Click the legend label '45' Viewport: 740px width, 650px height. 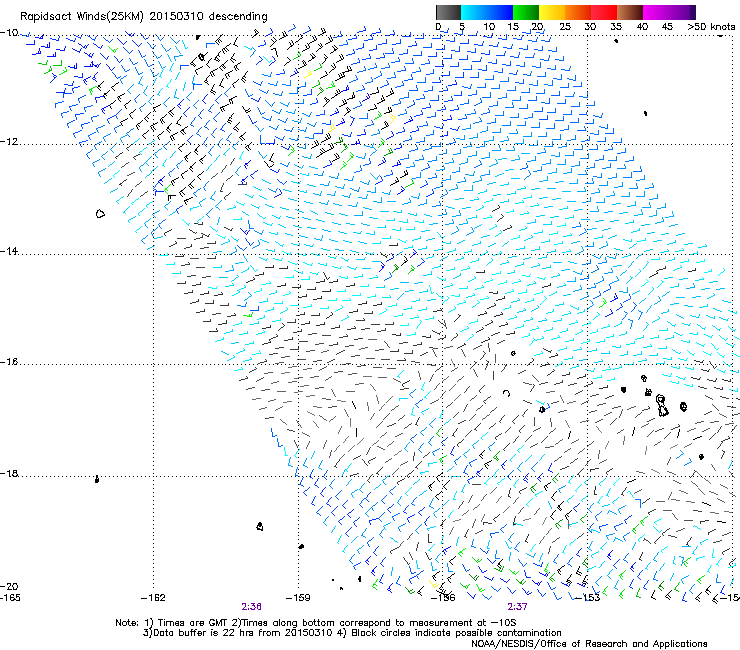(667, 27)
